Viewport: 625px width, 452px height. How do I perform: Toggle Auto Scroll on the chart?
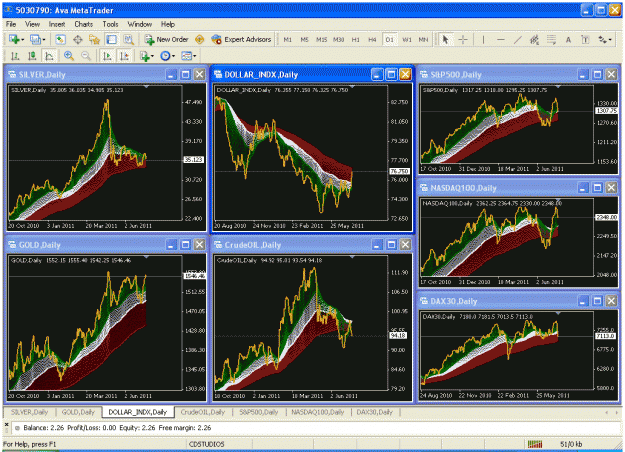pyautogui.click(x=107, y=56)
